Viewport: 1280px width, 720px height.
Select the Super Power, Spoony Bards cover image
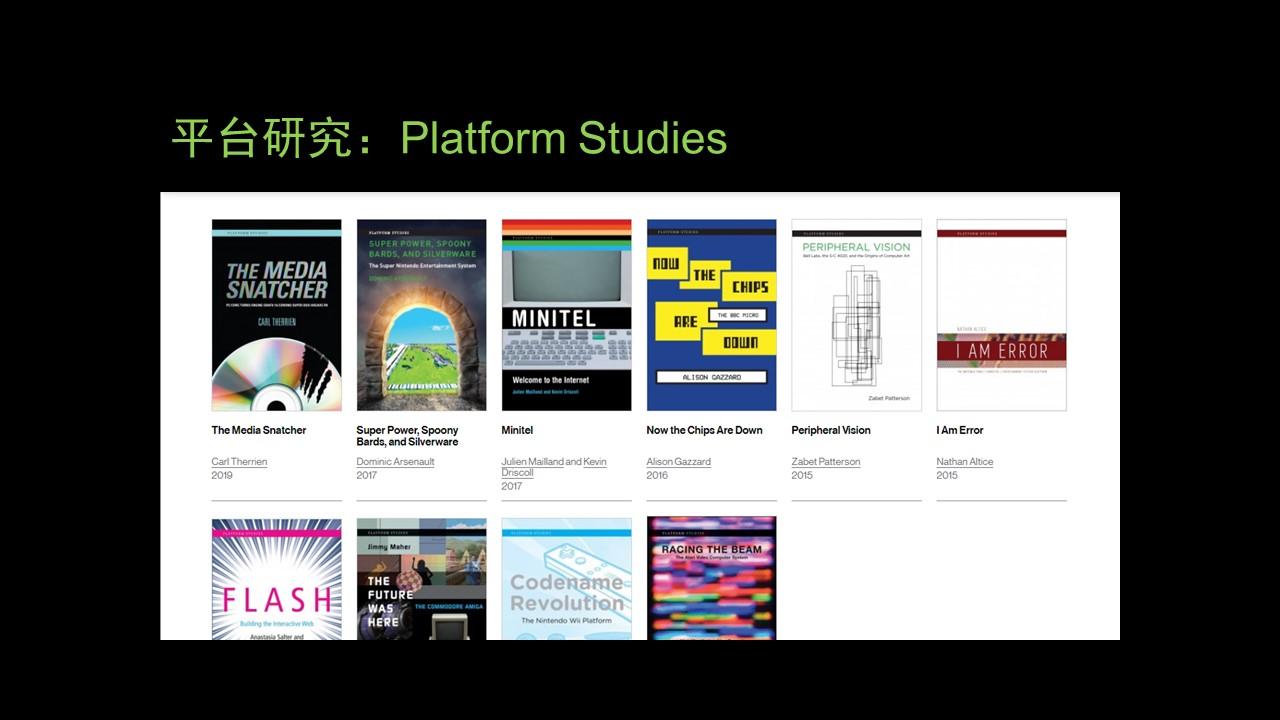[421, 315]
